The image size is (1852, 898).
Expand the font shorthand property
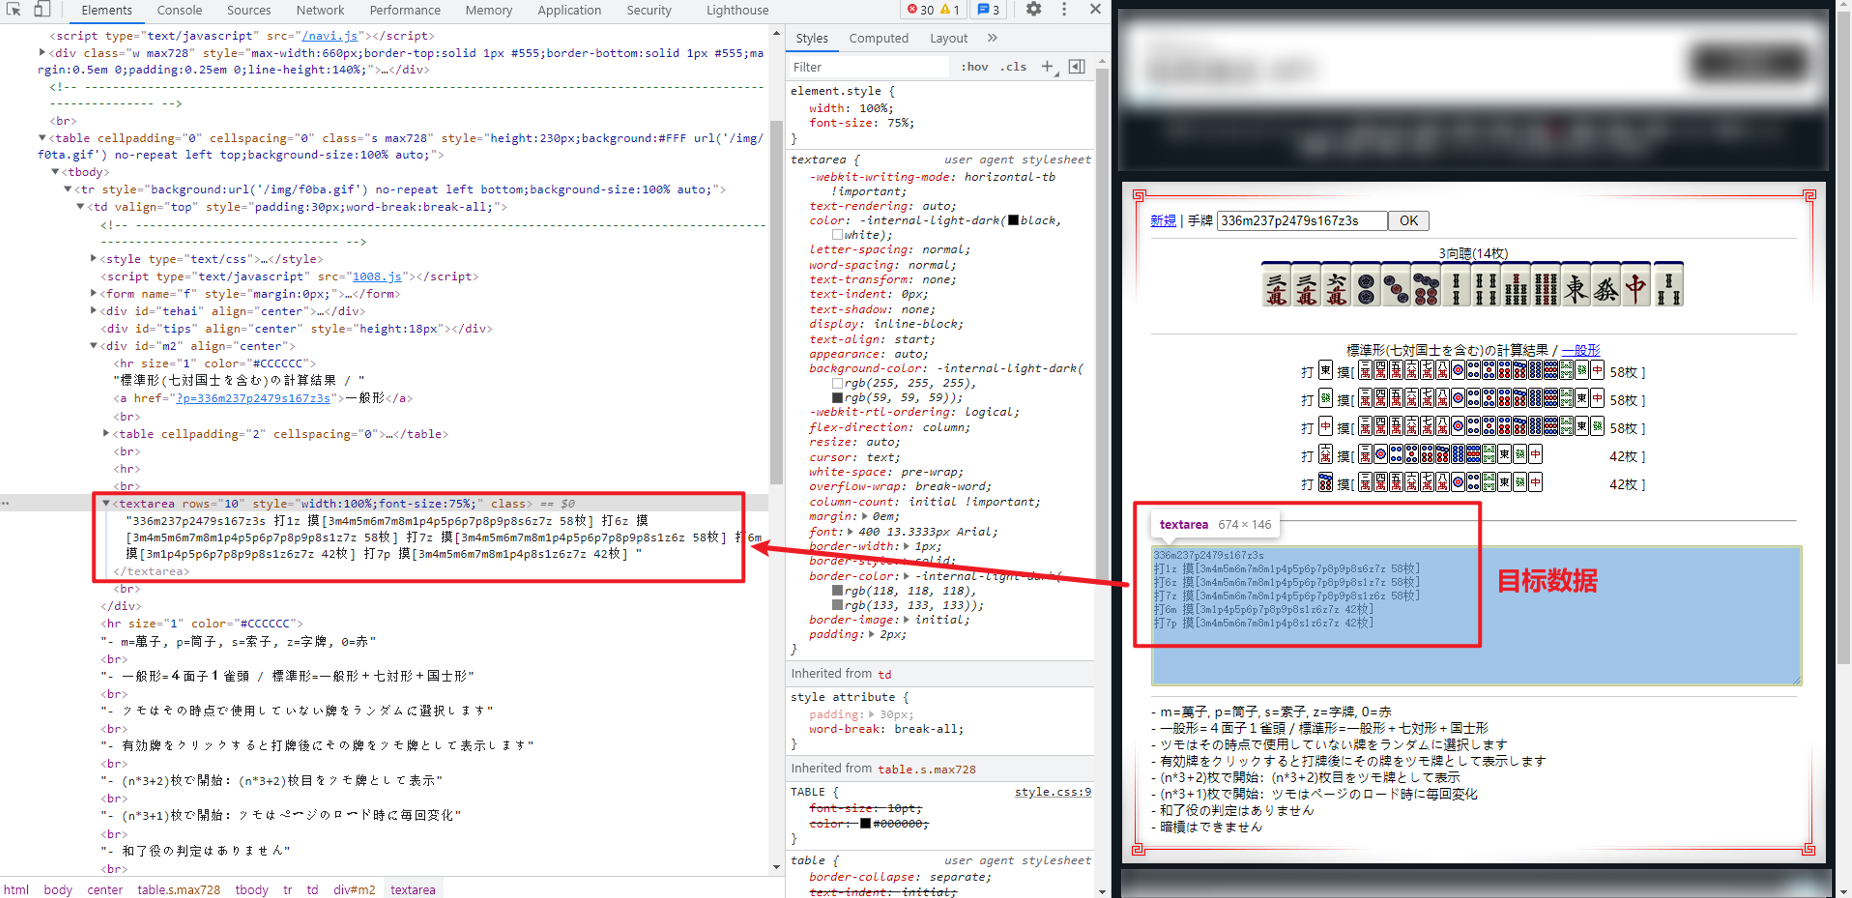pyautogui.click(x=850, y=532)
